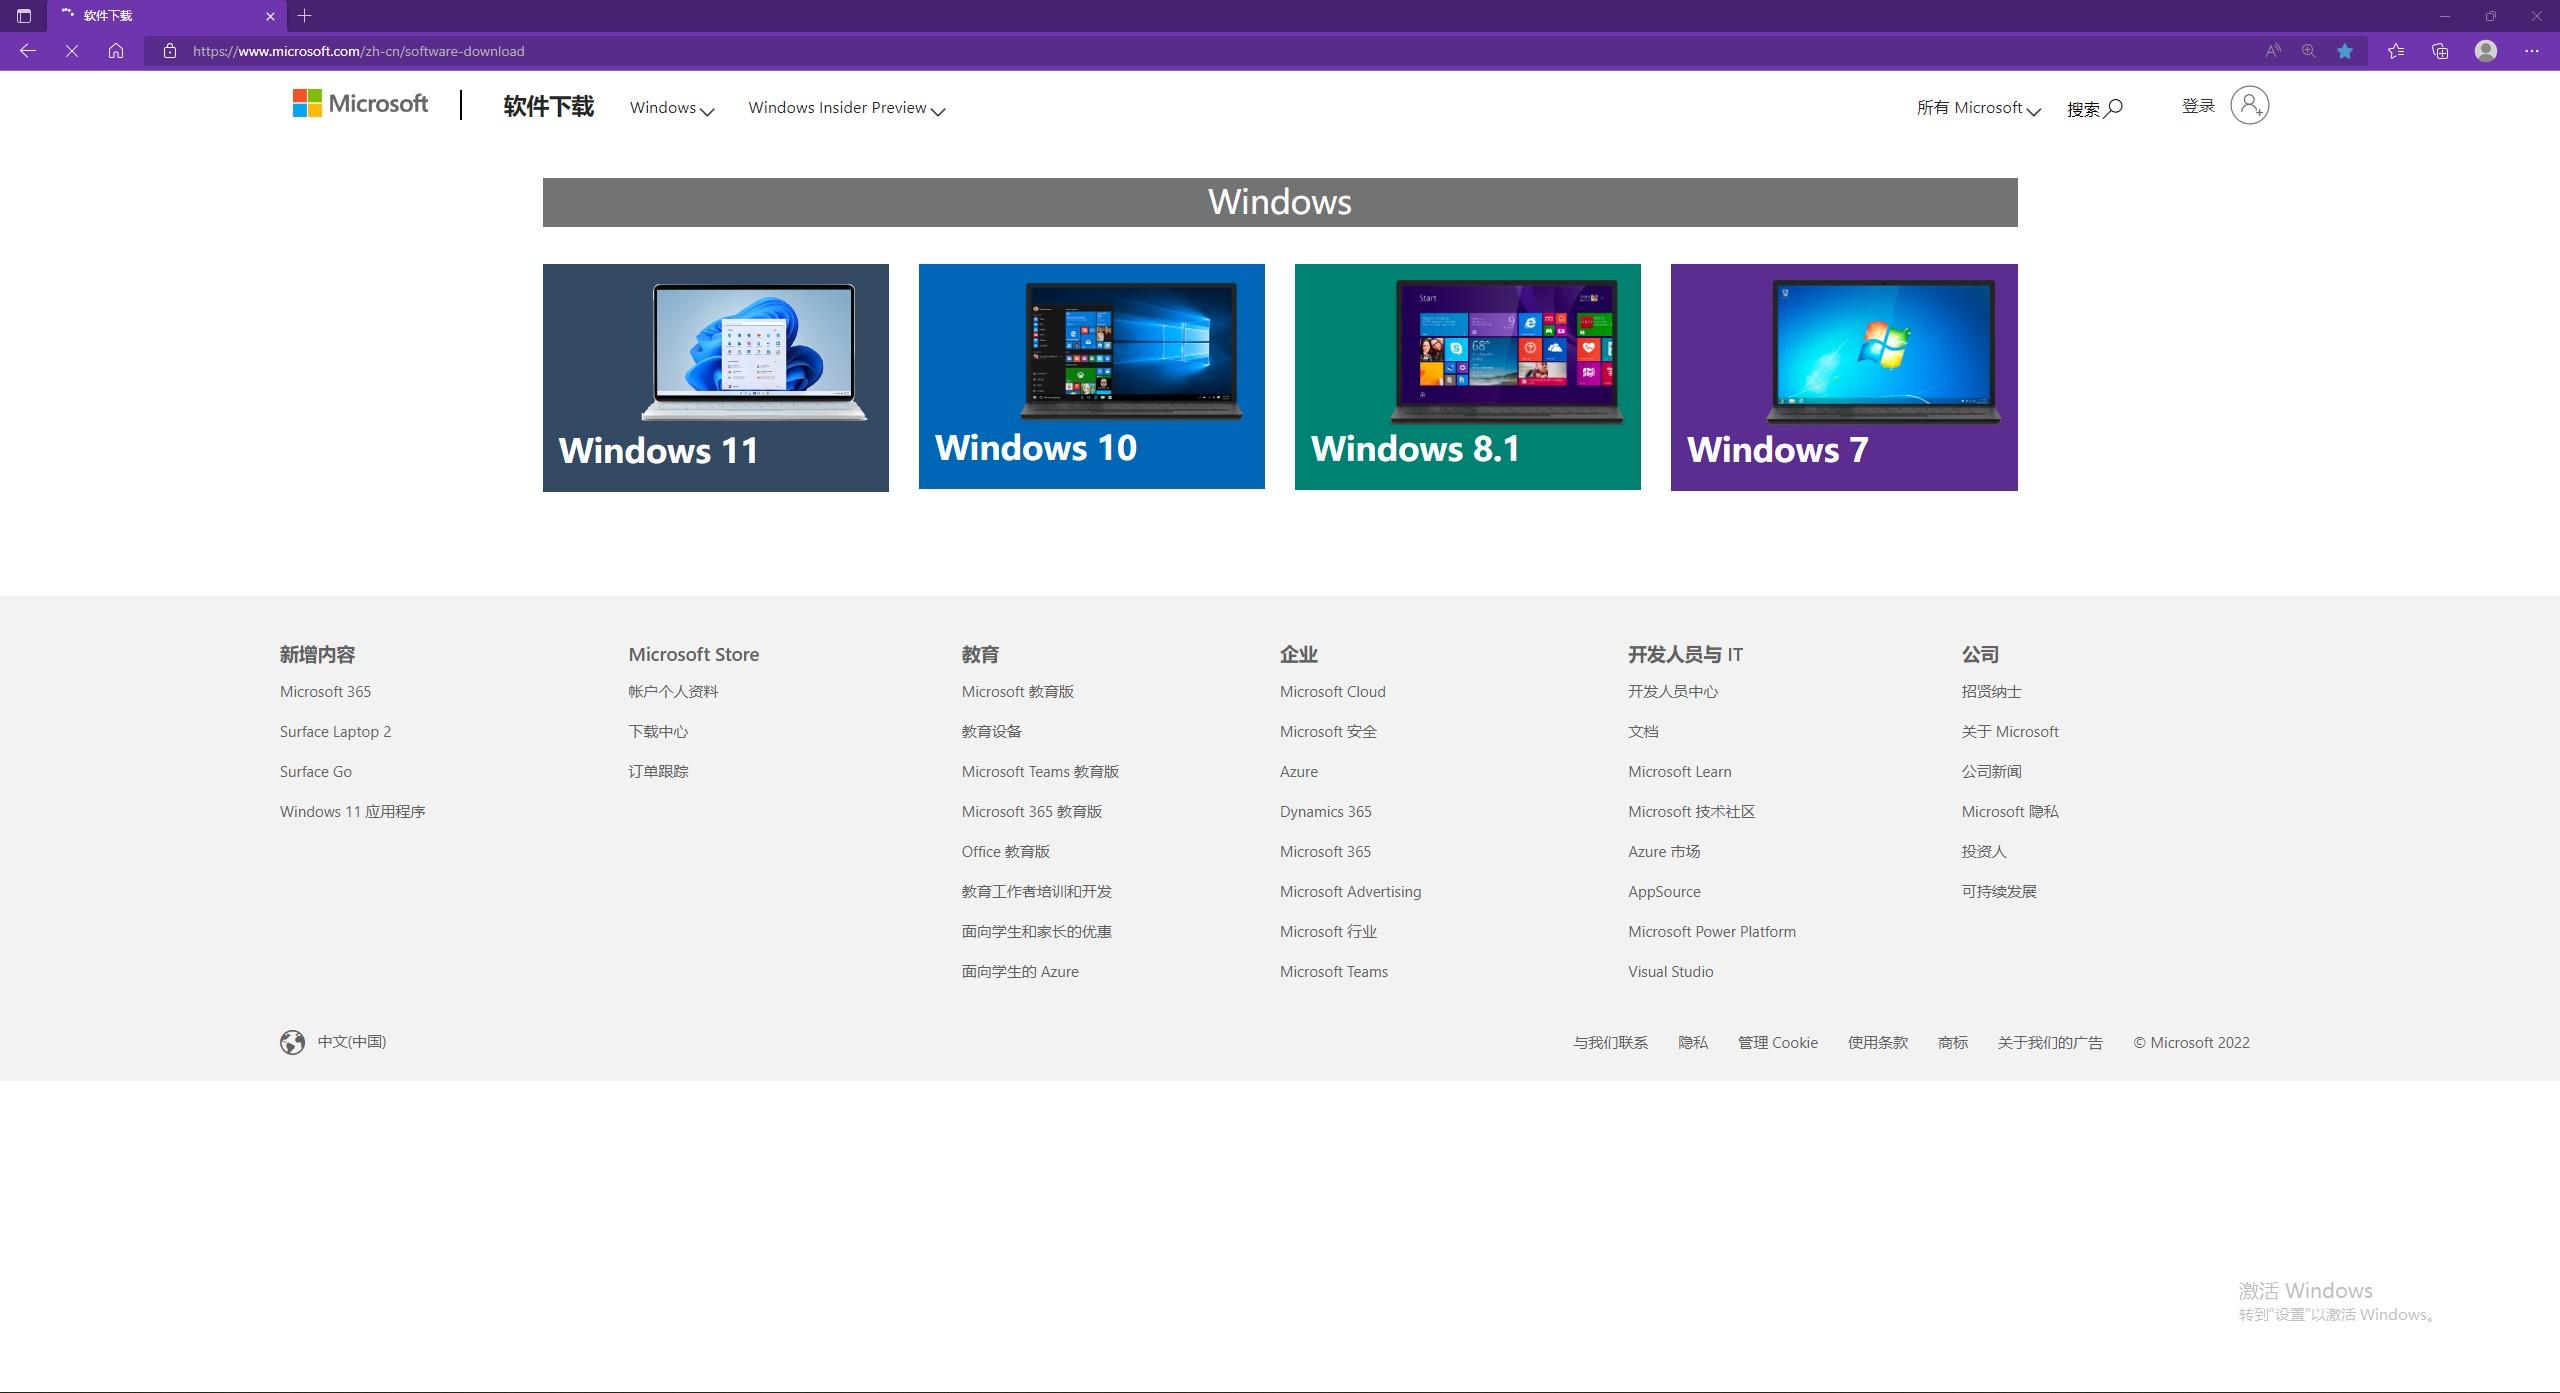Expand Windows Insider Preview dropdown
This screenshot has height=1393, width=2560.
click(846, 108)
